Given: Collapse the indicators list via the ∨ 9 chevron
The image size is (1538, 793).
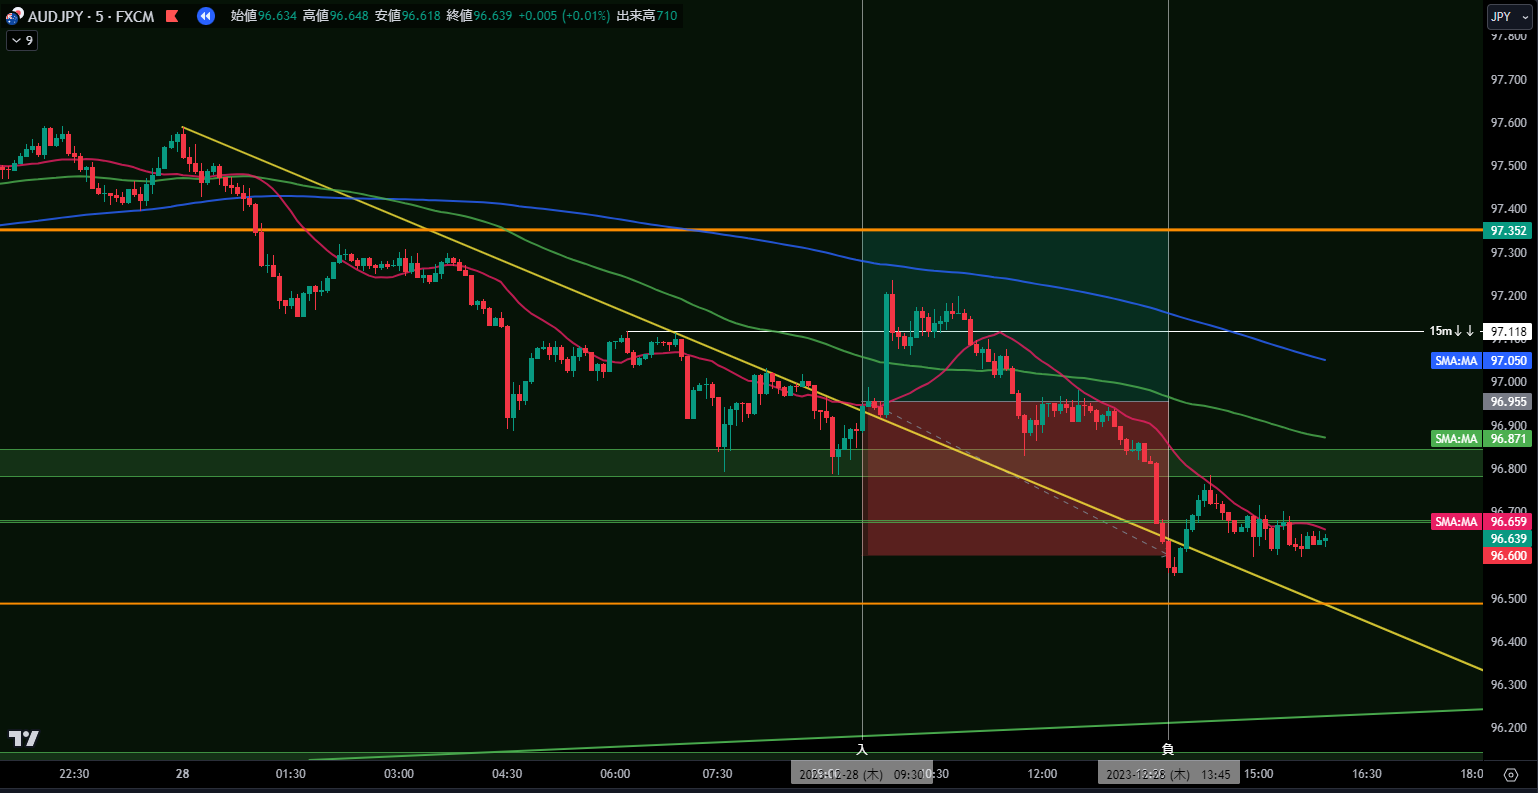Looking at the screenshot, I should (x=20, y=40).
